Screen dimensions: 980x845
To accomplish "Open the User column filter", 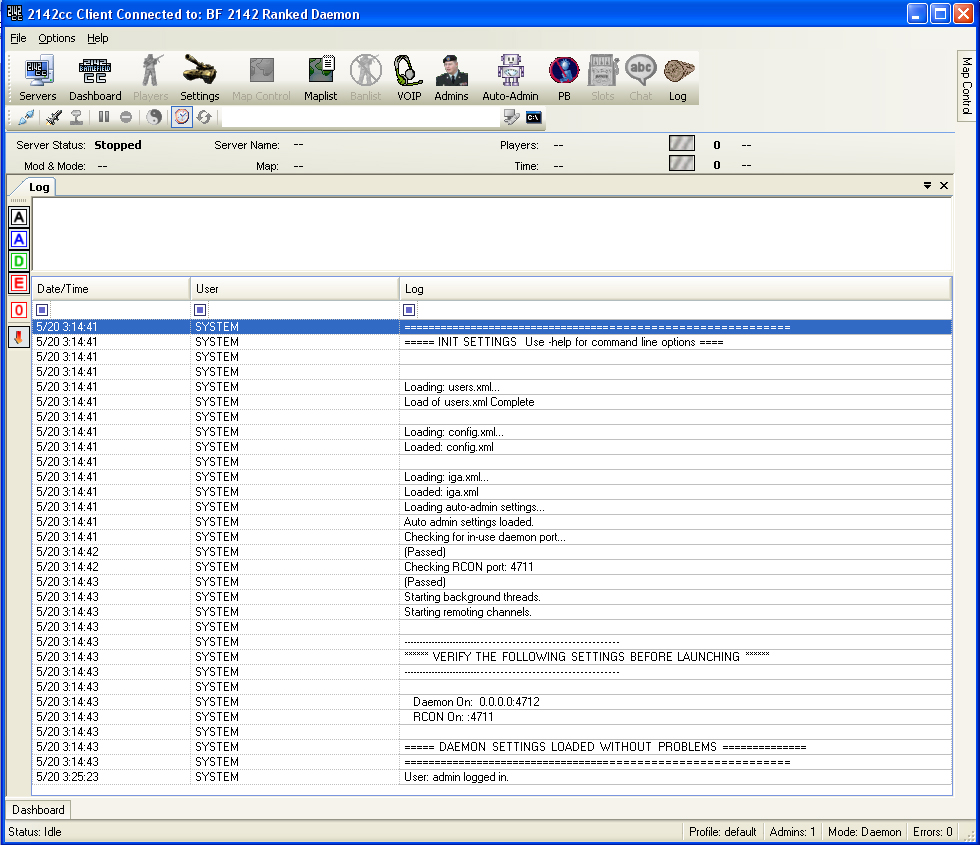I will [x=200, y=310].
